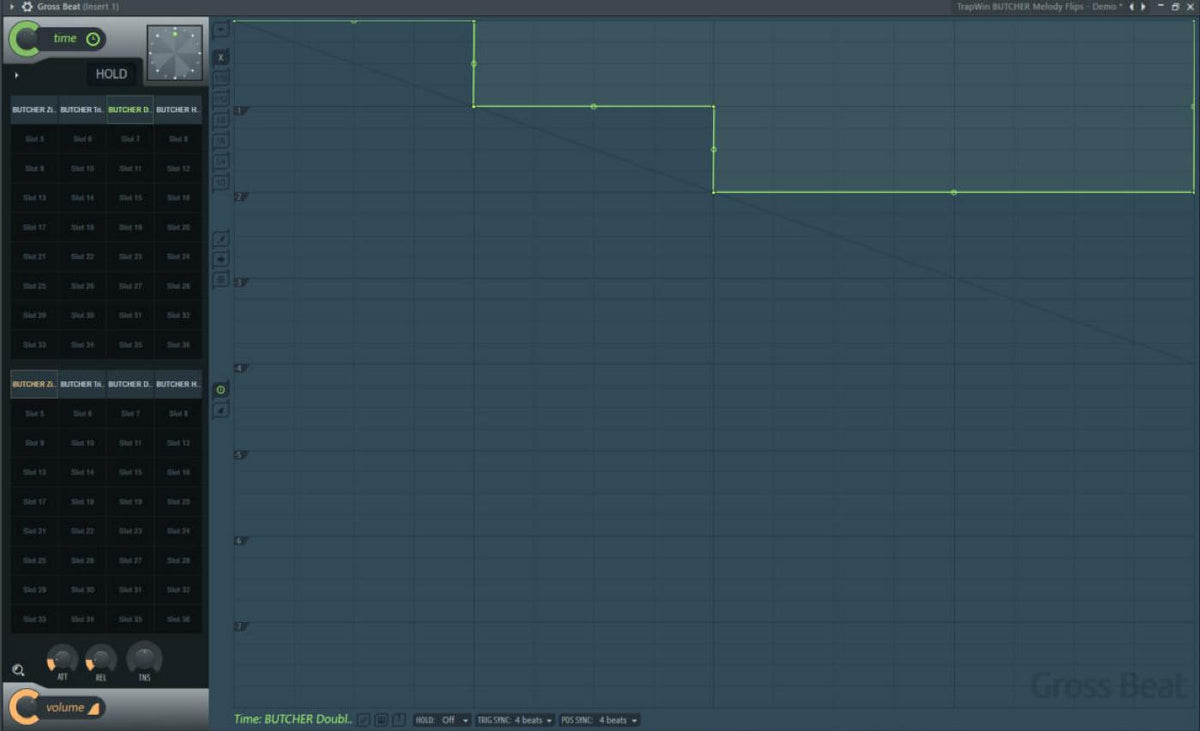The height and width of the screenshot is (731, 1200).
Task: Click the pencil draw tool in envelope sidebar
Action: 221,239
